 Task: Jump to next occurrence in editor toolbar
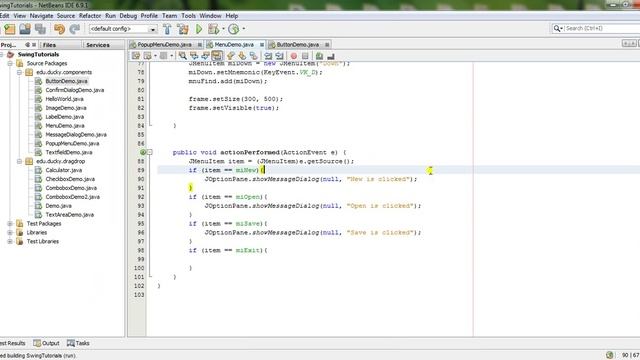pyautogui.click(x=205, y=56)
